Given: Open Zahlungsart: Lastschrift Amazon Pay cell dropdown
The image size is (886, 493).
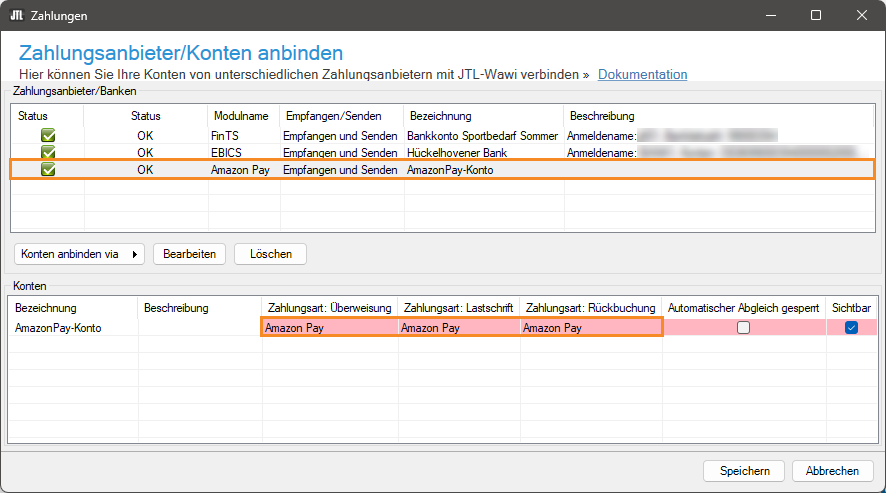Looking at the screenshot, I should pyautogui.click(x=458, y=327).
